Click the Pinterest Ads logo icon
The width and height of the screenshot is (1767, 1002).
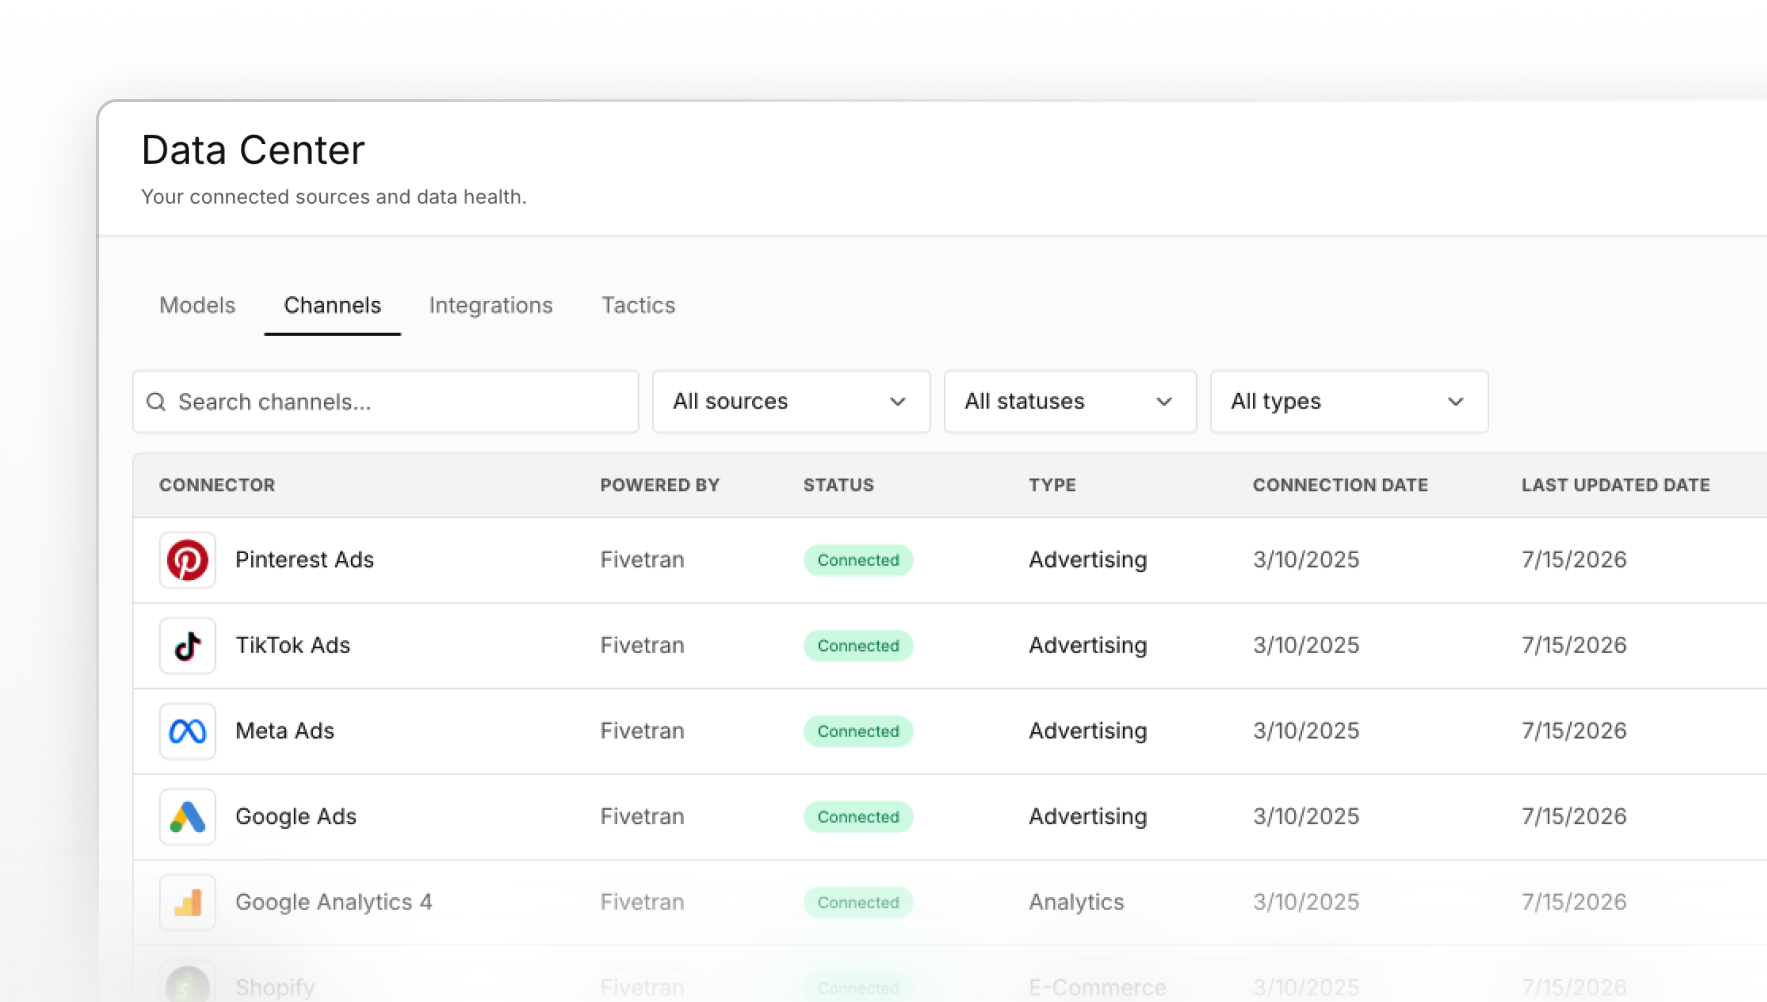(188, 560)
